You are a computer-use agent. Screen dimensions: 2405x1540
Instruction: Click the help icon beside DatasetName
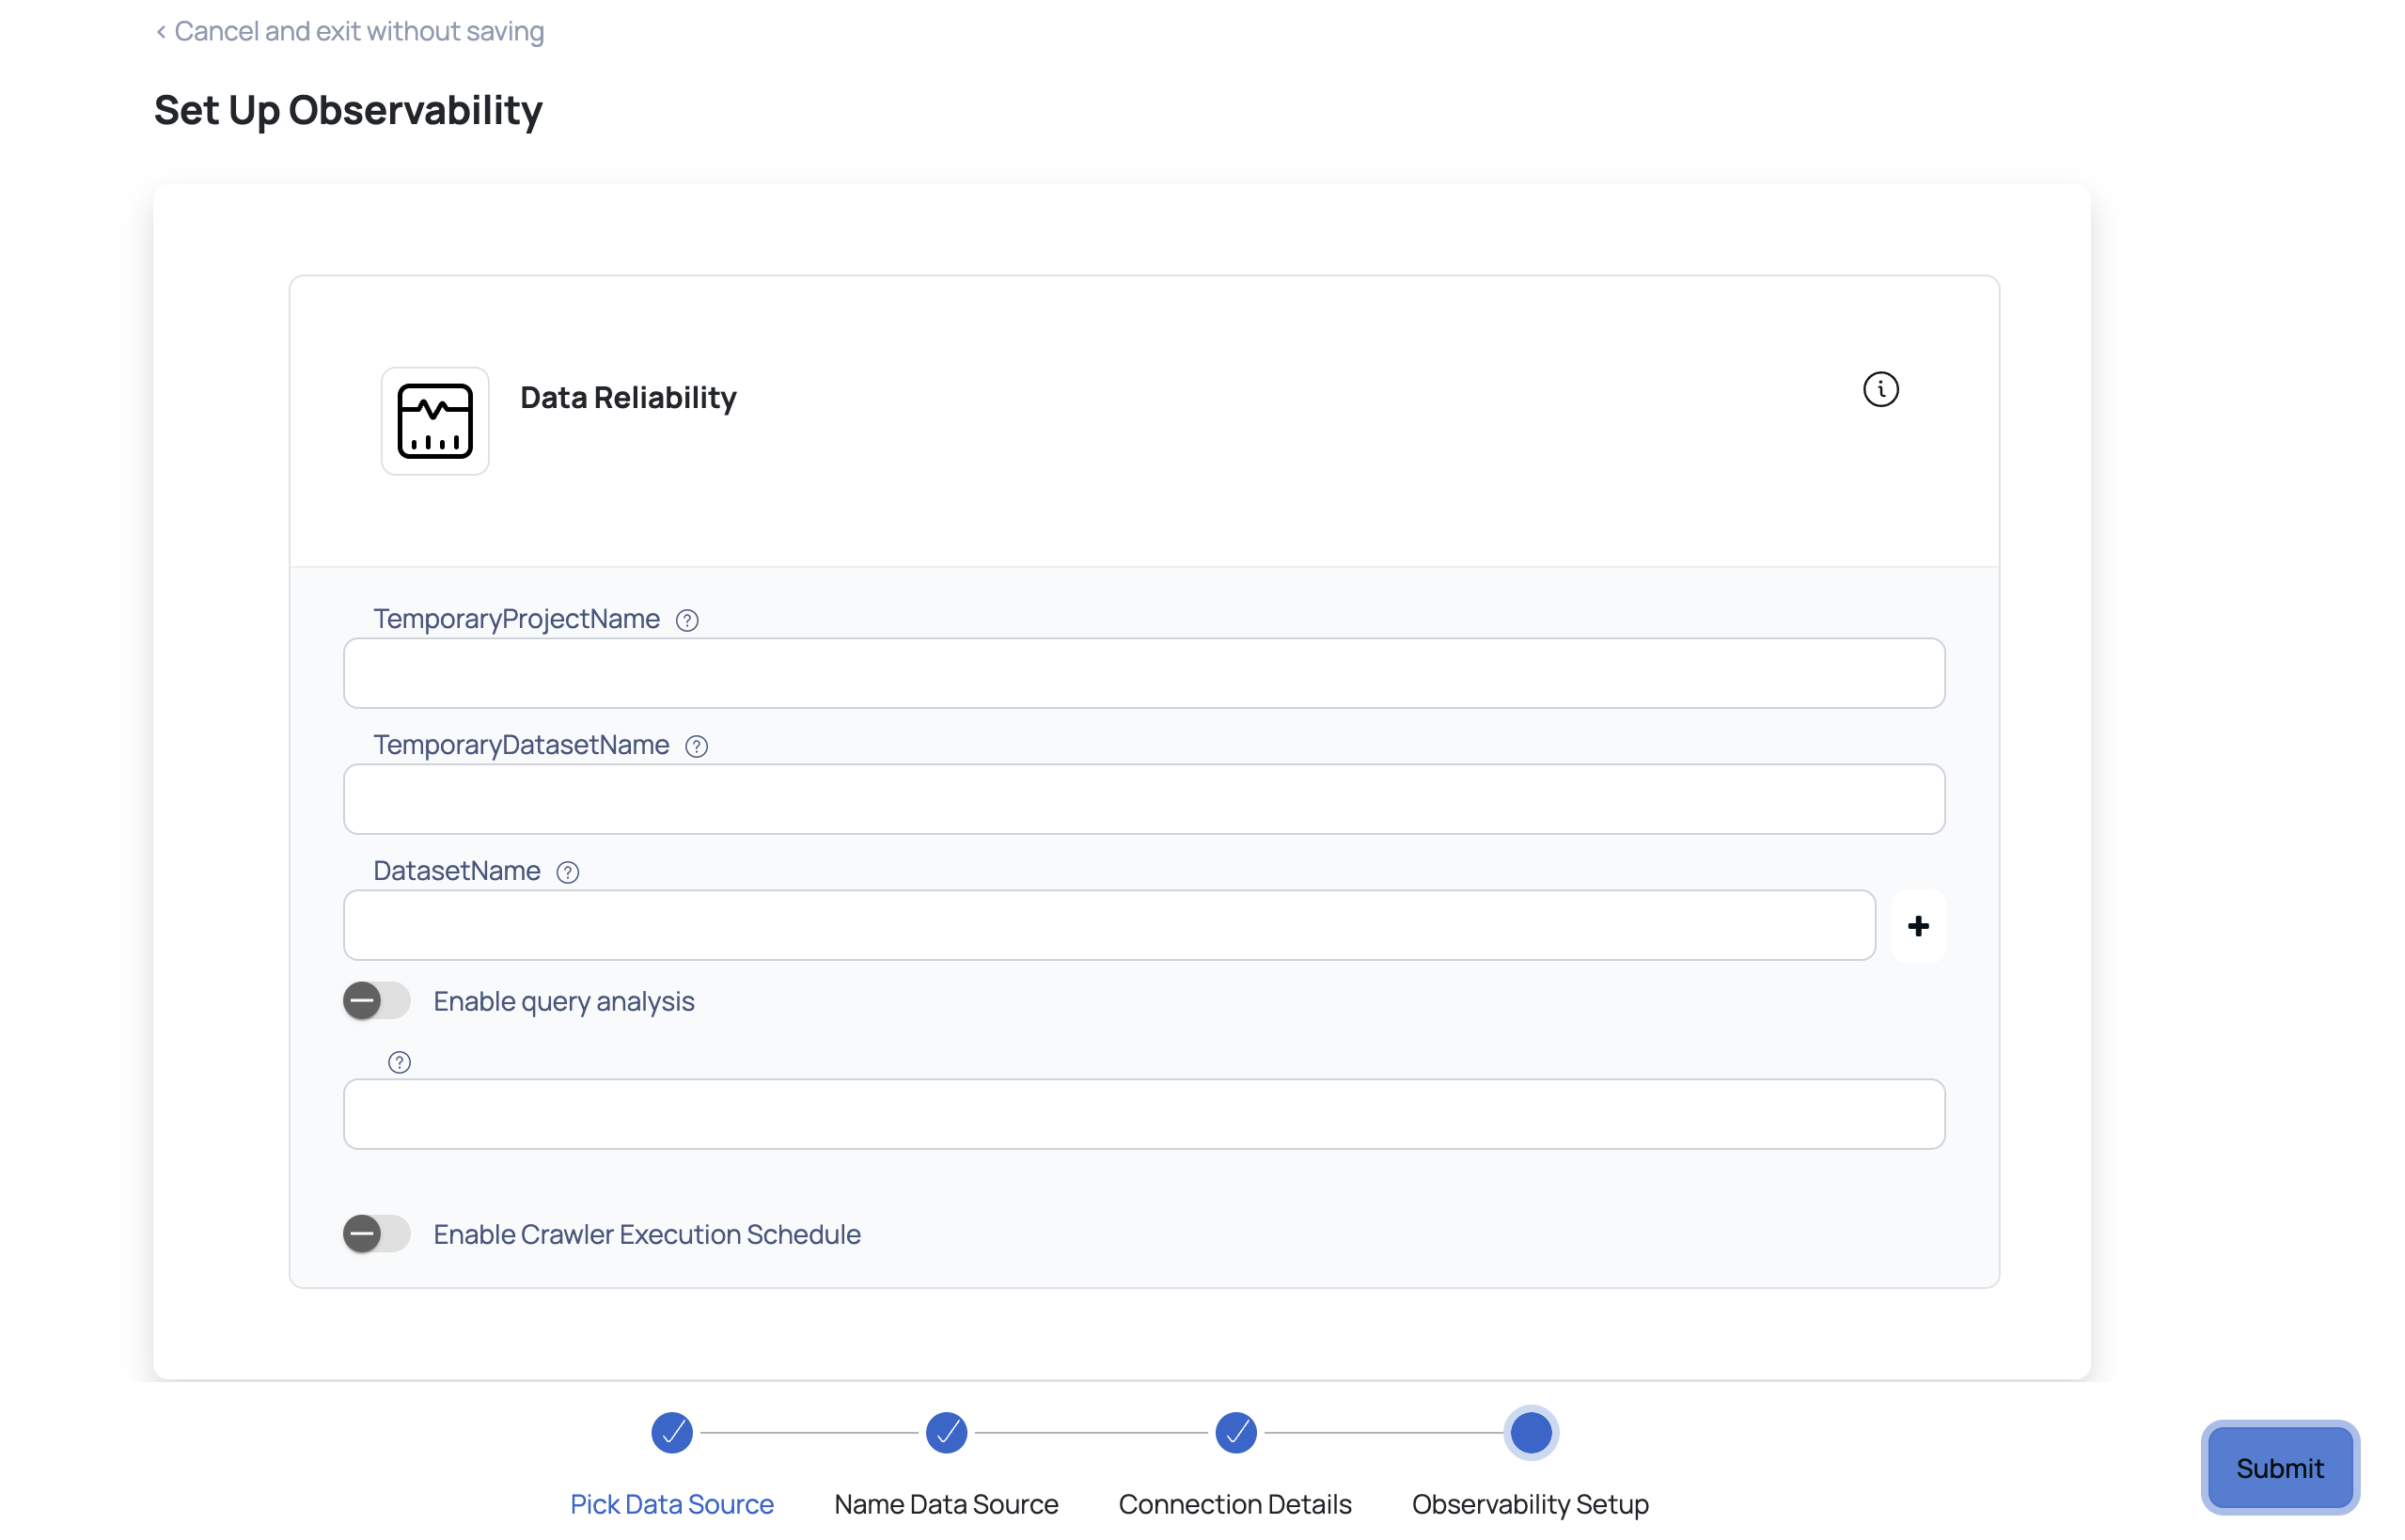[x=567, y=872]
